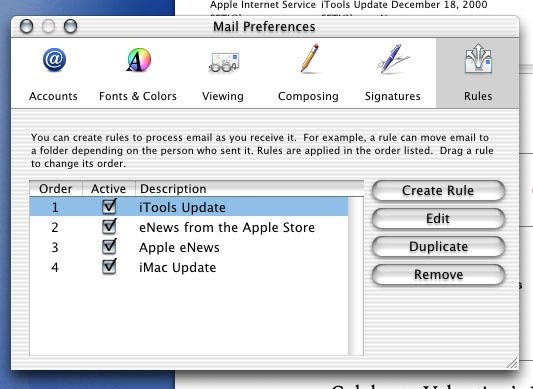Select the iMac Update rule
This screenshot has height=389, width=533.
click(x=189, y=267)
